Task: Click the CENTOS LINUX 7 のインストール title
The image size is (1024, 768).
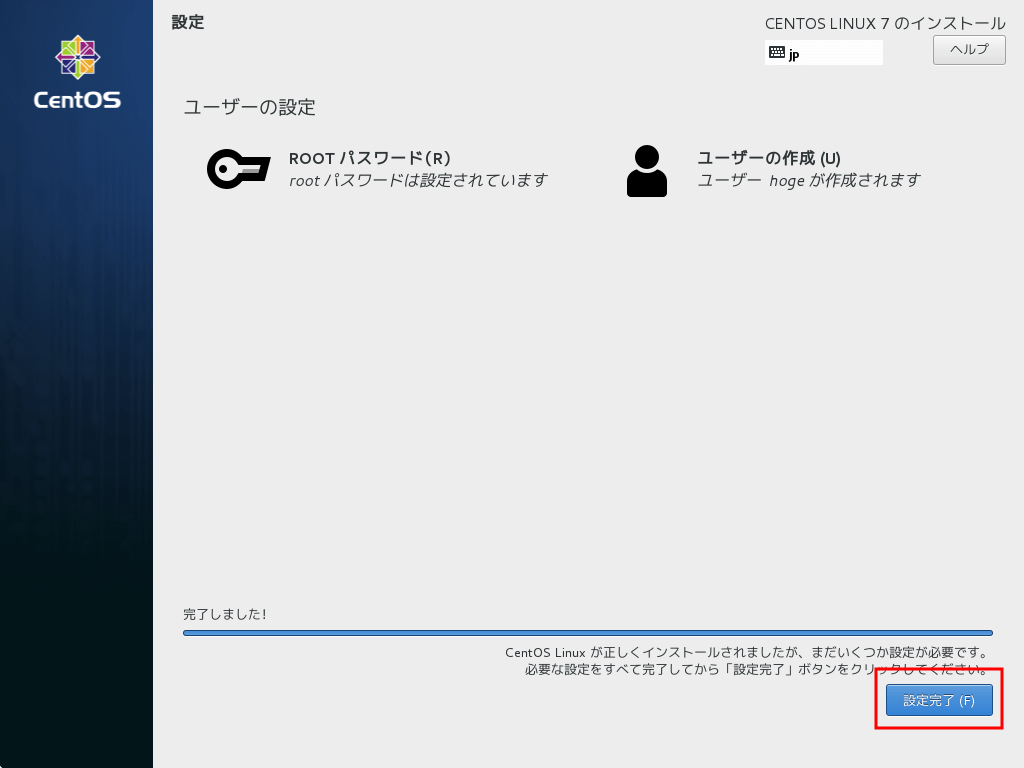Action: click(885, 24)
